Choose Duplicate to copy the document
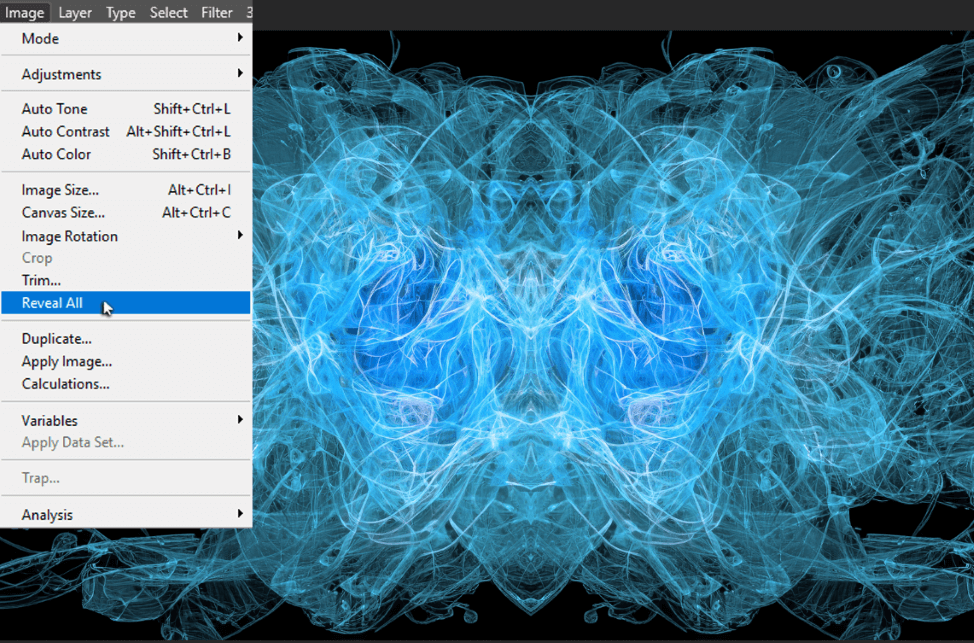The height and width of the screenshot is (643, 974). point(57,339)
